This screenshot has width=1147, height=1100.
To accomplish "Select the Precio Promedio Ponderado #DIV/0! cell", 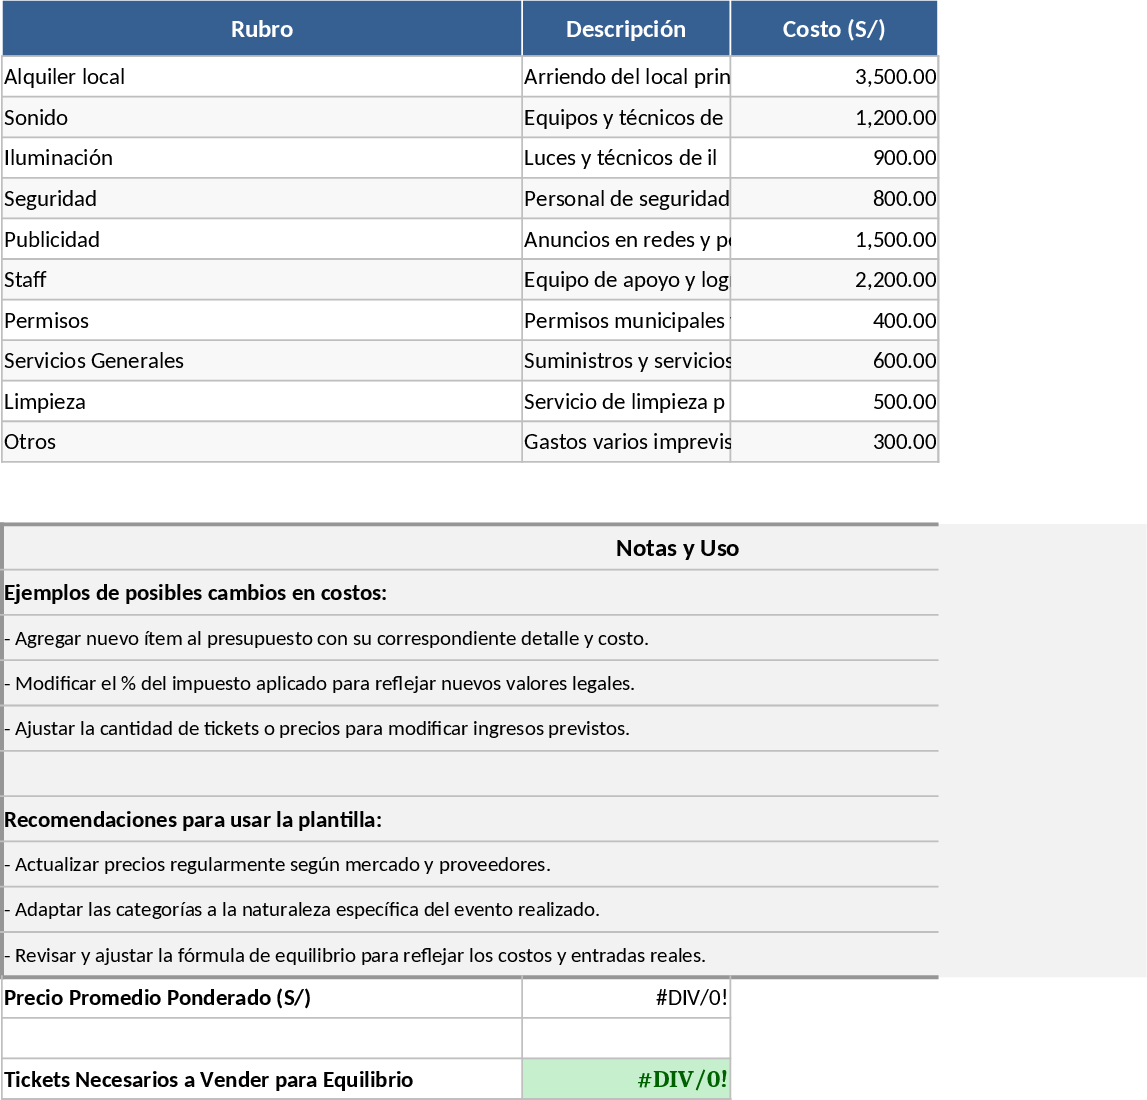I will coord(626,998).
